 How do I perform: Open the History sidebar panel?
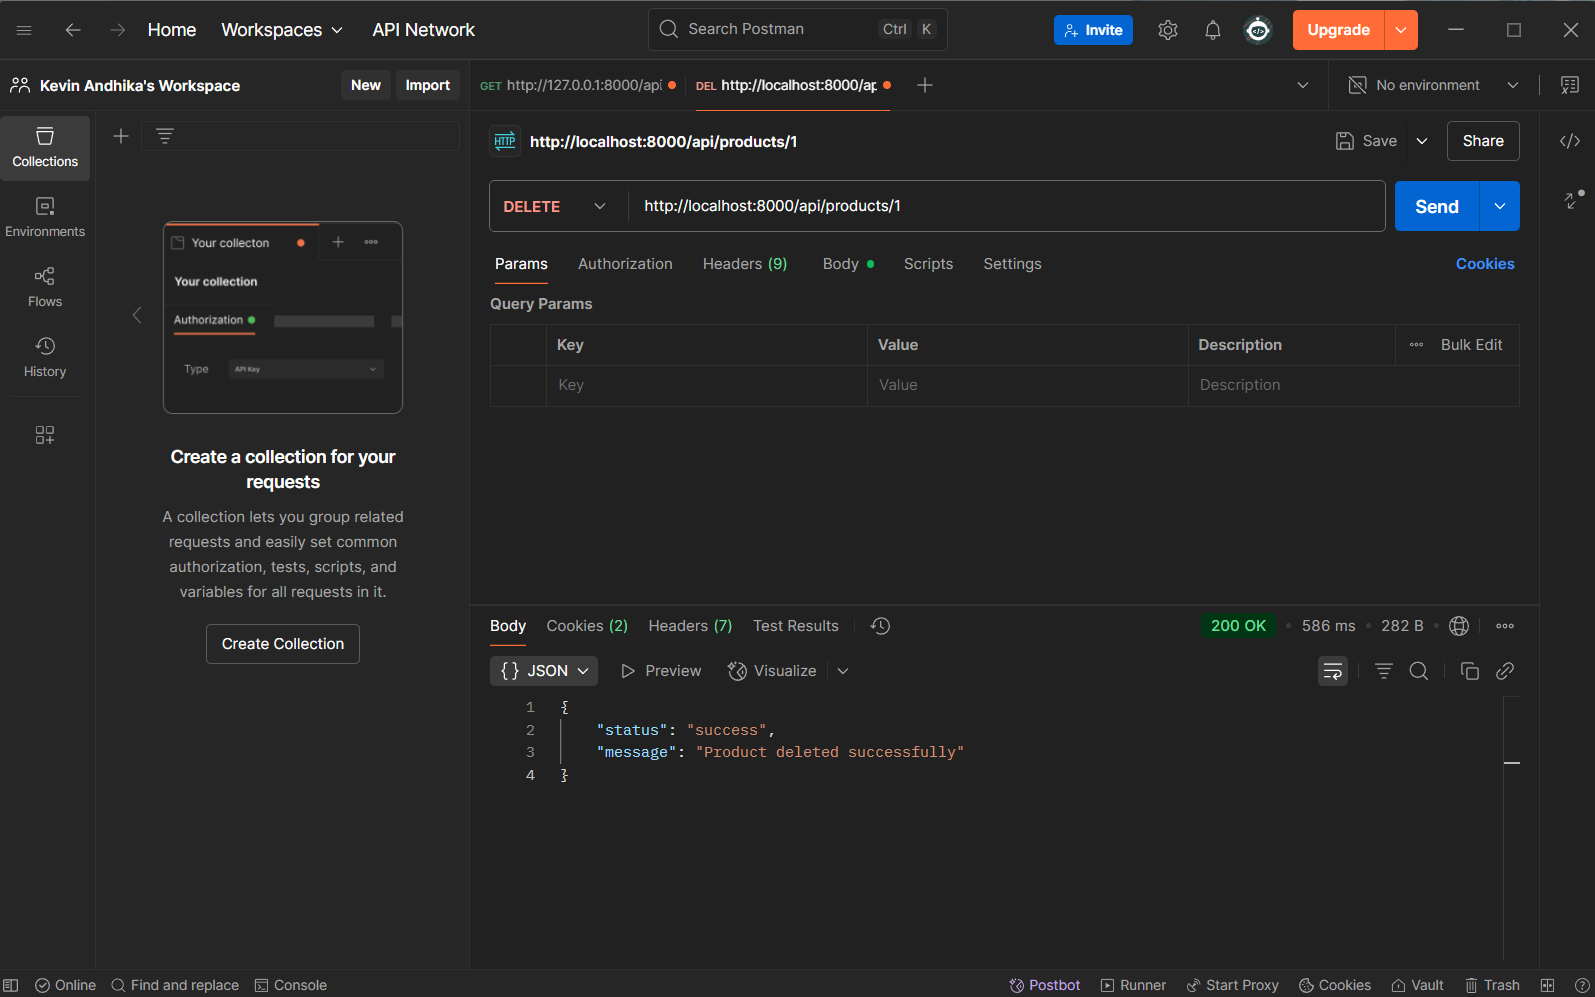(x=45, y=357)
